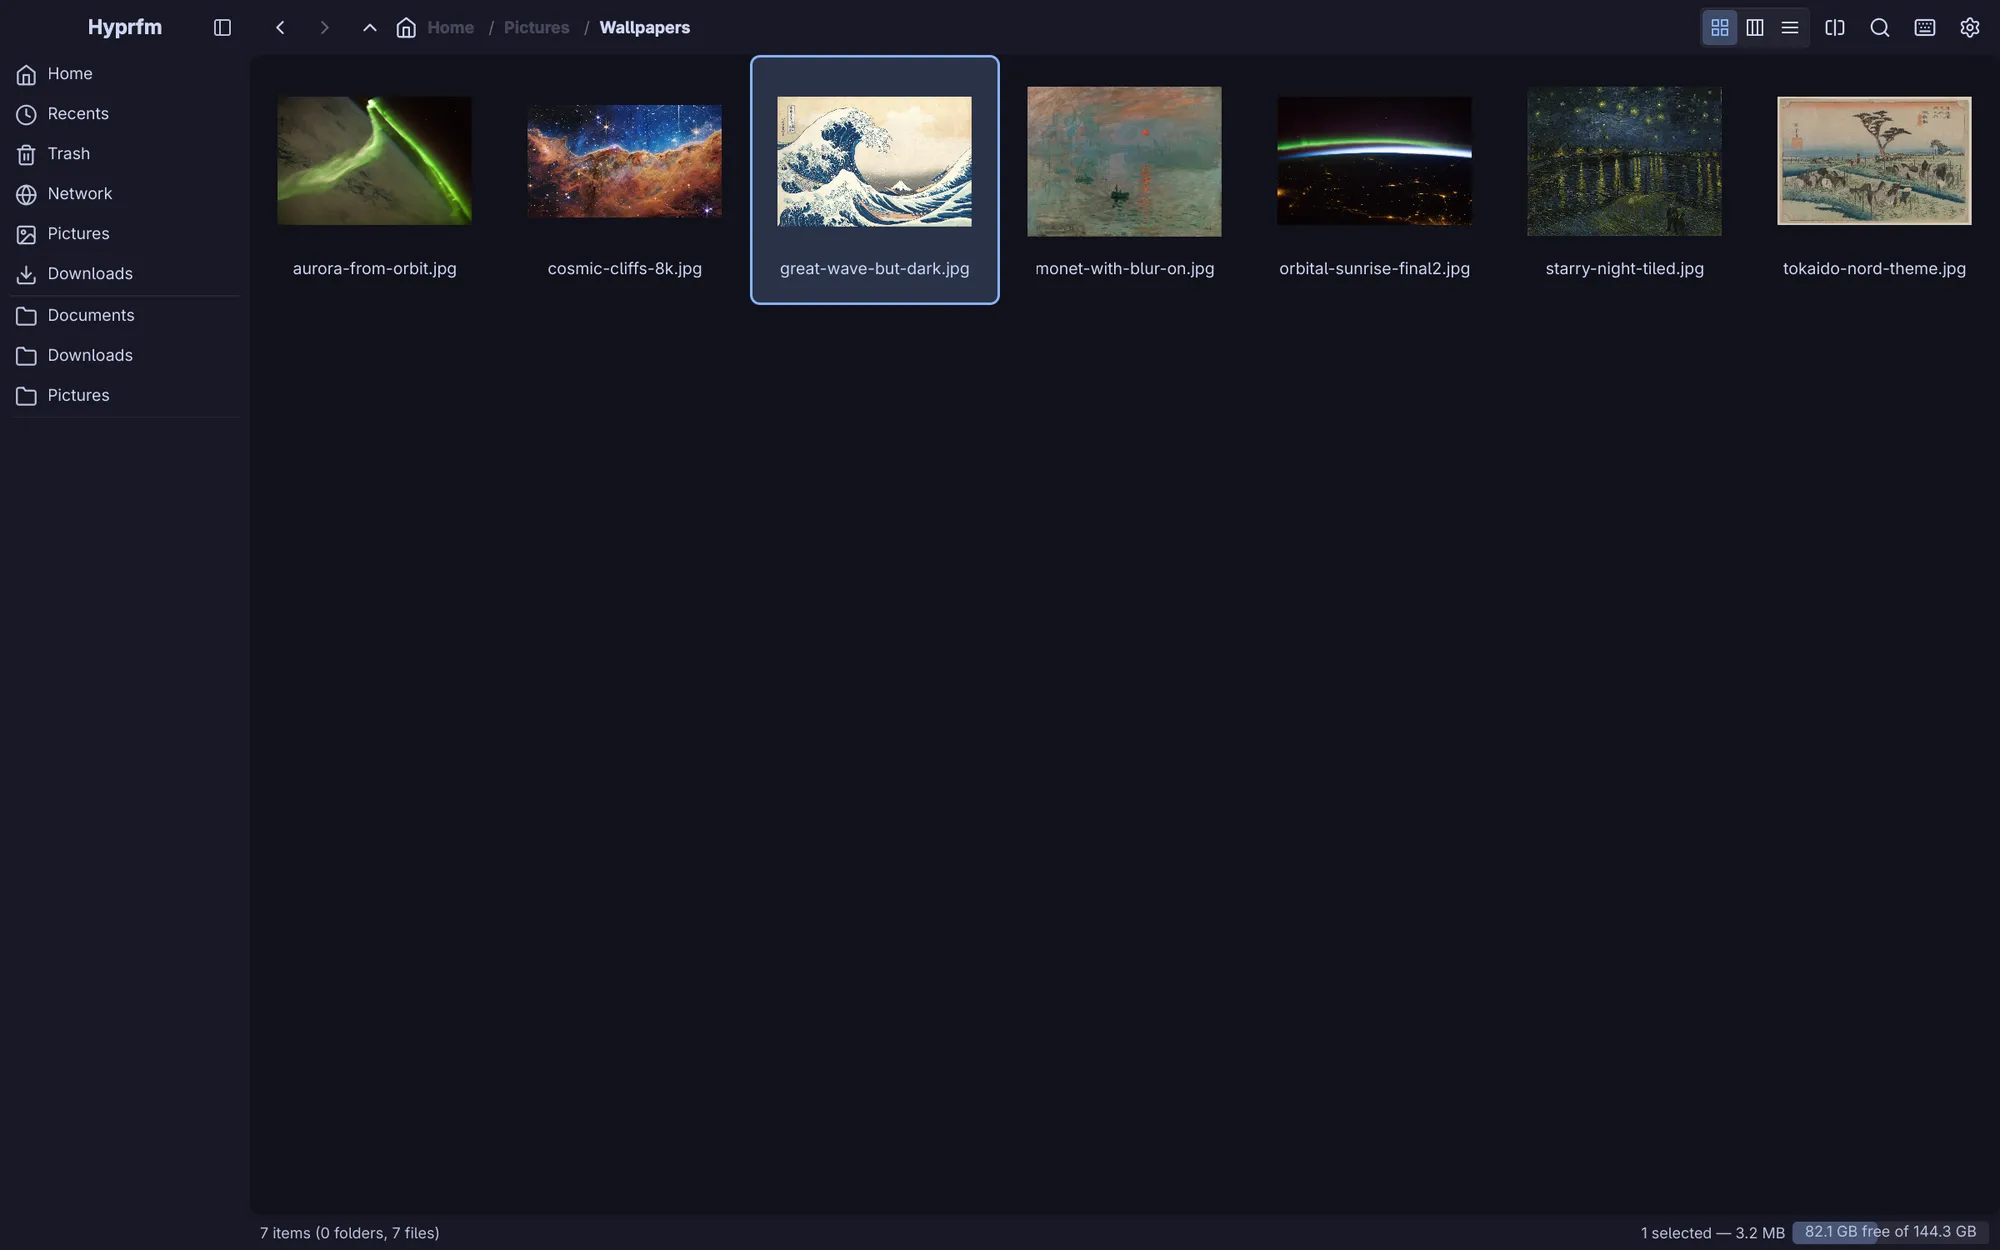This screenshot has width=2000, height=1250.
Task: Open Home in the breadcrumb path
Action: pos(450,28)
